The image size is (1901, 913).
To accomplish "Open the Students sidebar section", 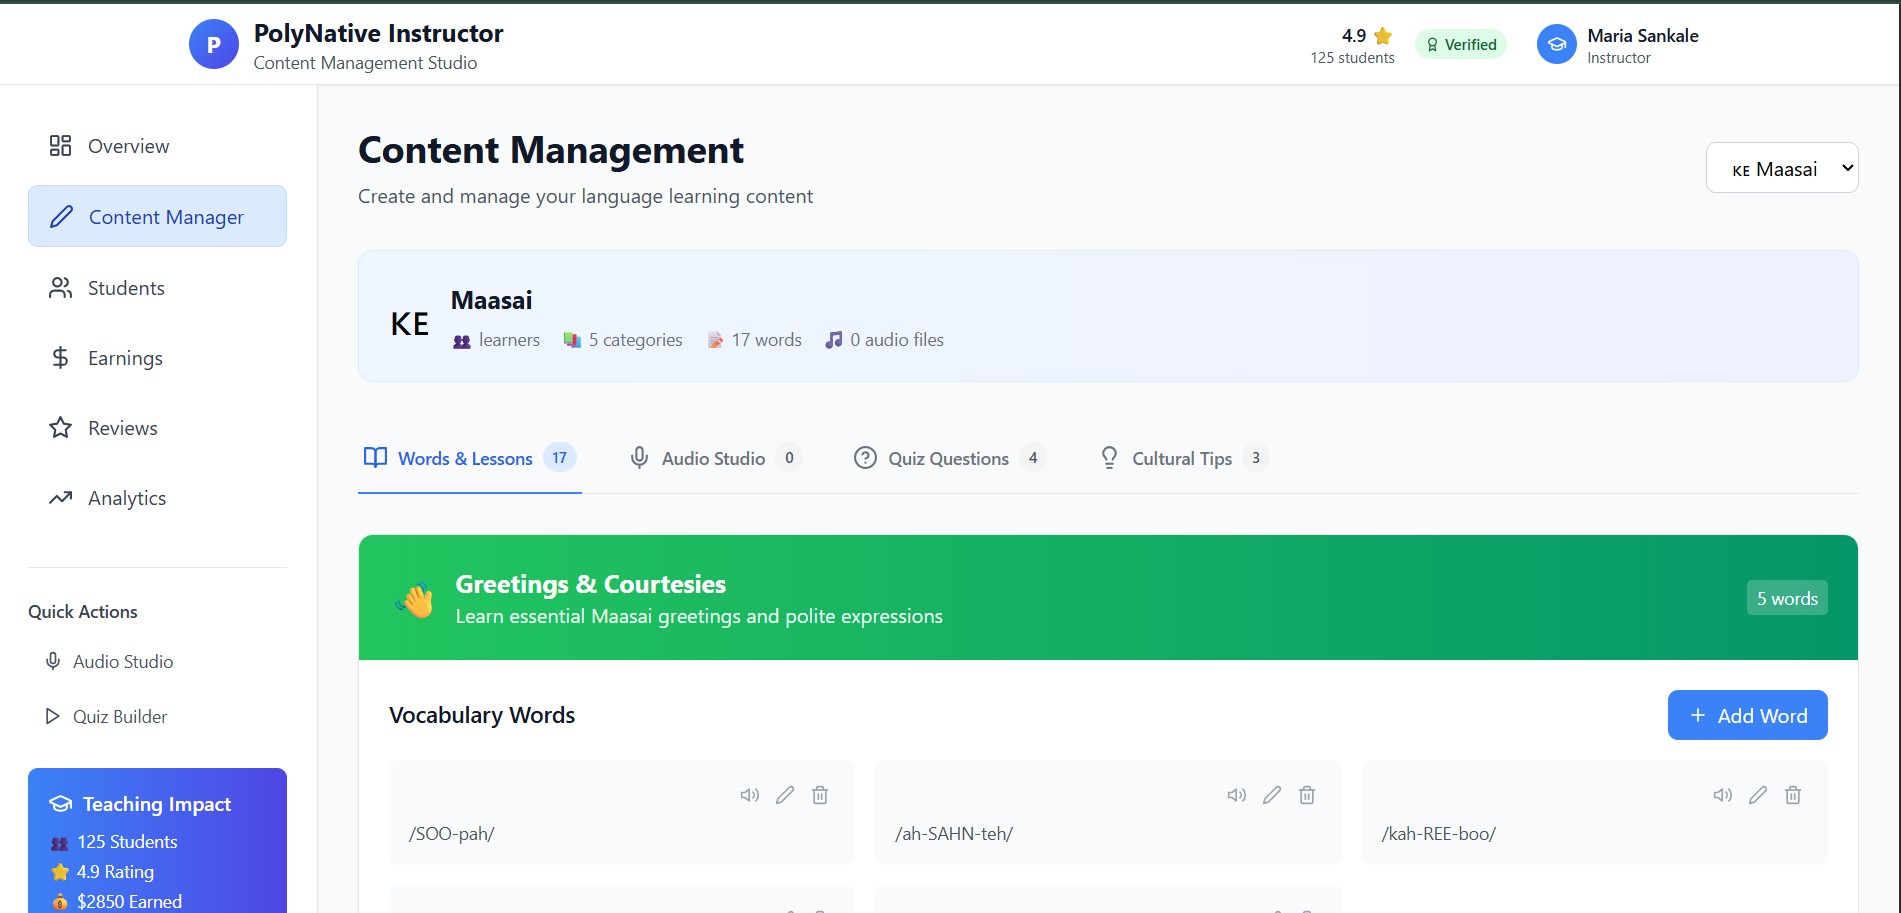I will point(157,288).
